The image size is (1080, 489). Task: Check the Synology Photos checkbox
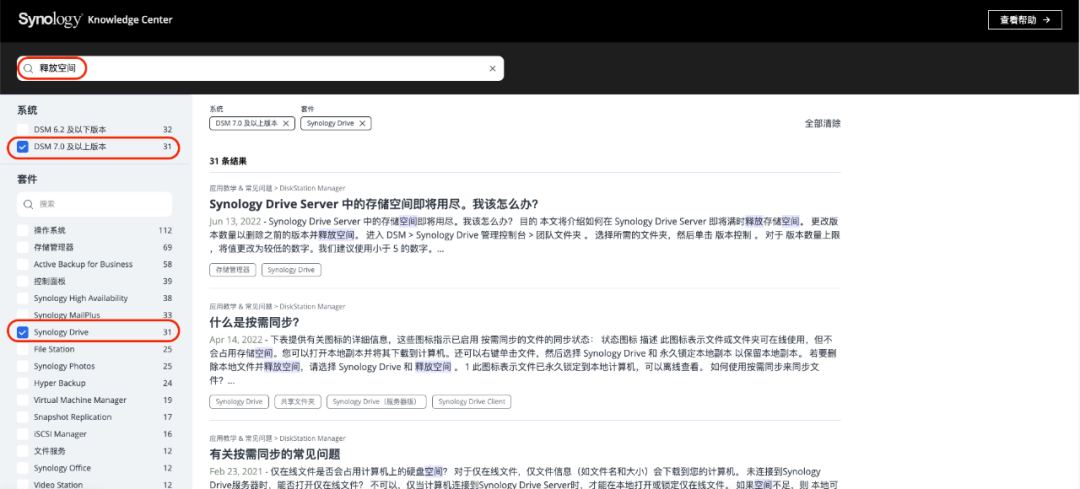[23, 366]
